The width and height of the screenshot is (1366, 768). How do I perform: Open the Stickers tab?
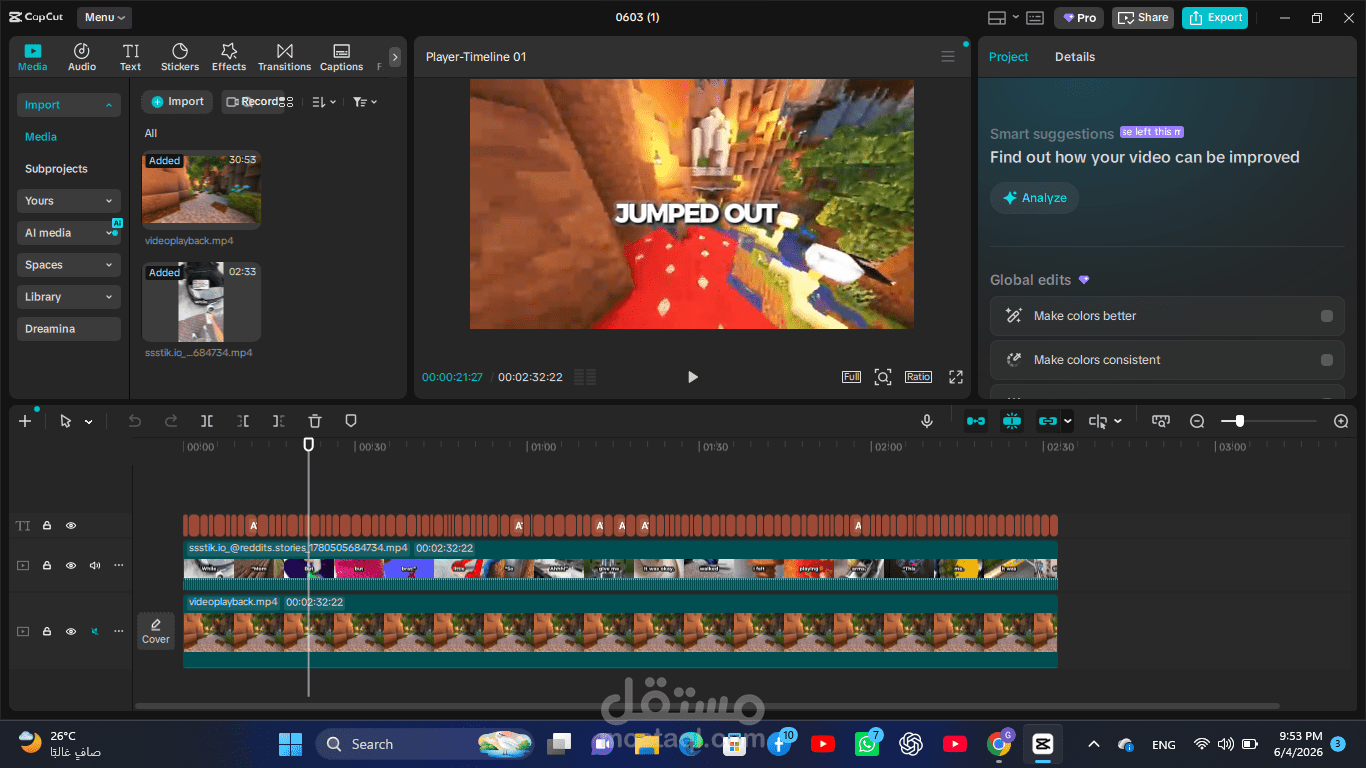(x=180, y=58)
